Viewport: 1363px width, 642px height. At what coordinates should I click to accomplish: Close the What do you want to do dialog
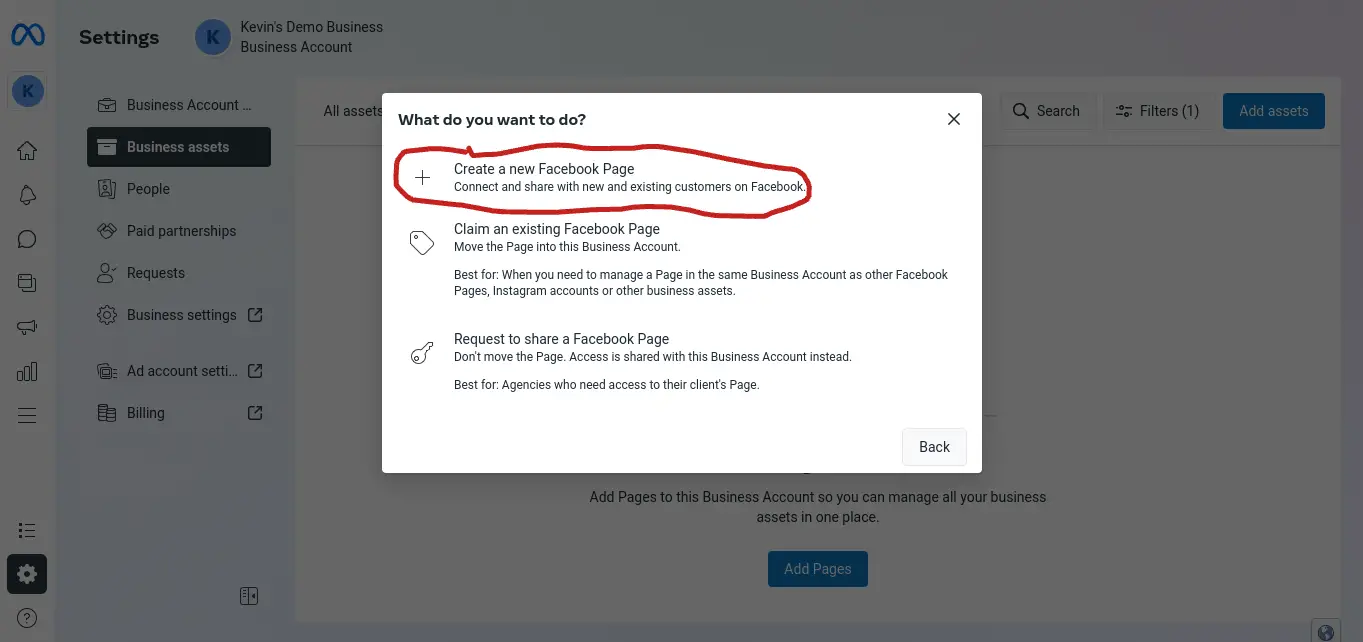(954, 119)
